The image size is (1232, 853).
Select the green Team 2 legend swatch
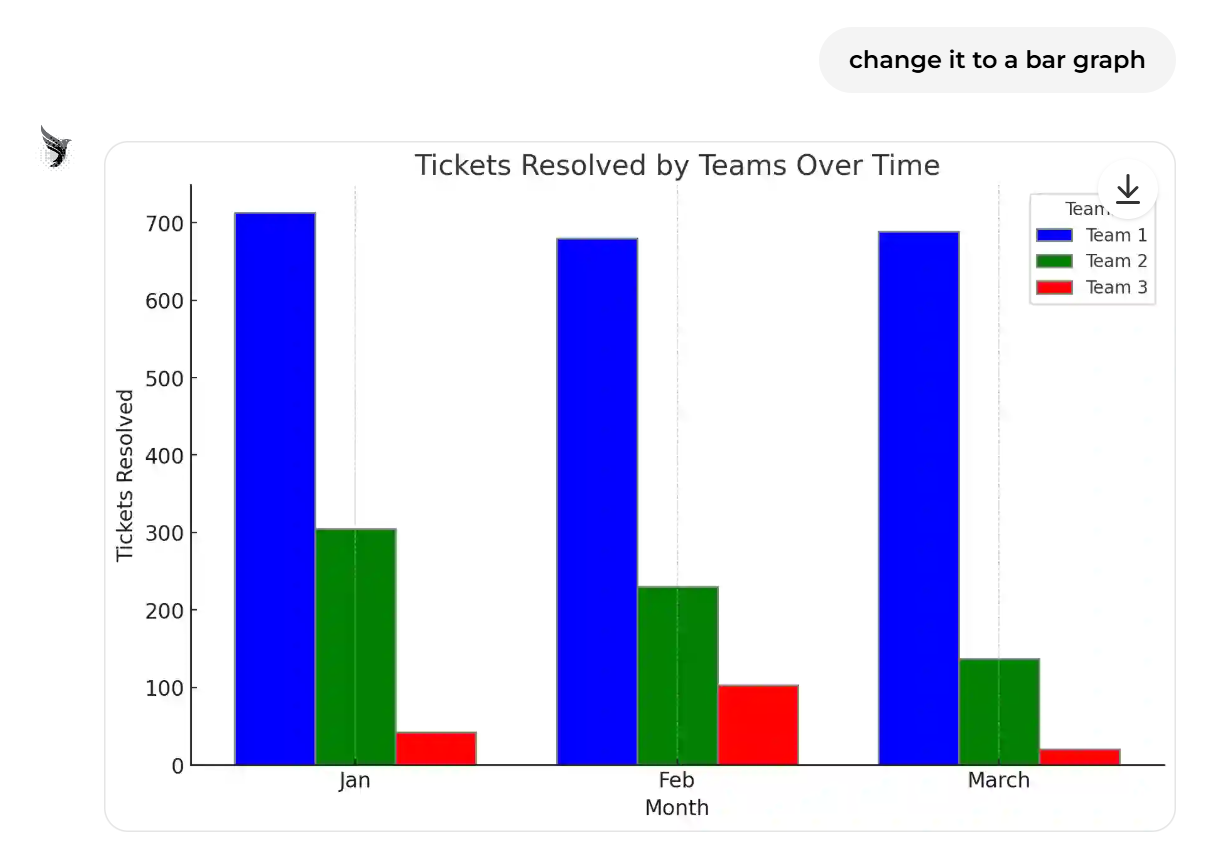tap(1054, 261)
